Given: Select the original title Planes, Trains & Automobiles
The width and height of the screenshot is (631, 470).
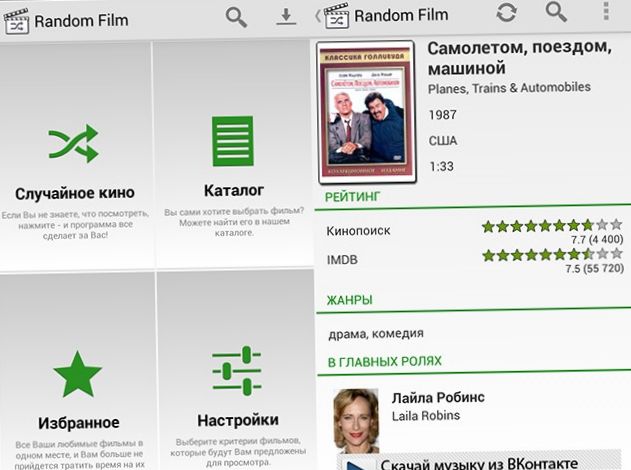Looking at the screenshot, I should tap(509, 88).
